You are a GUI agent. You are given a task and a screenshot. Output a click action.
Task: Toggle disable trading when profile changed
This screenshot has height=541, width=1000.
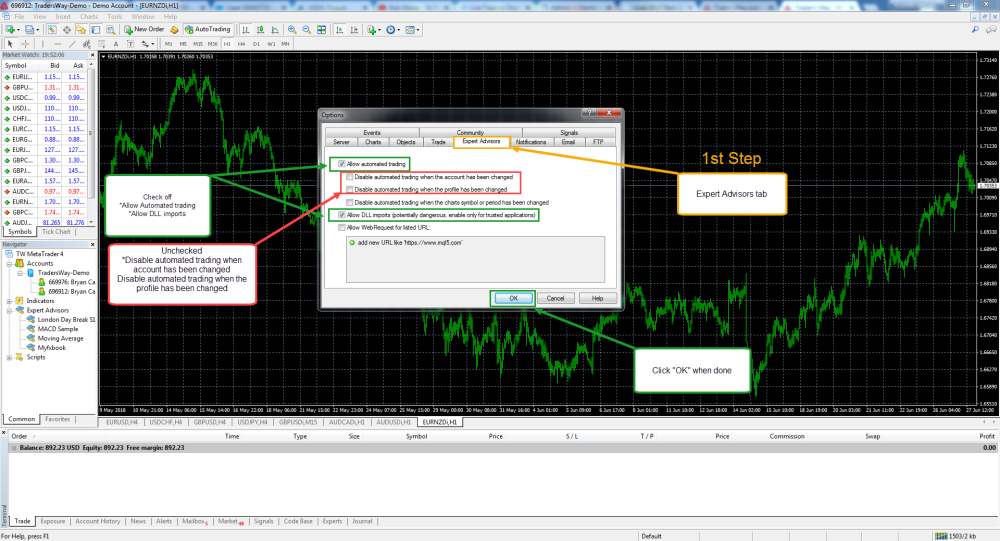point(349,189)
